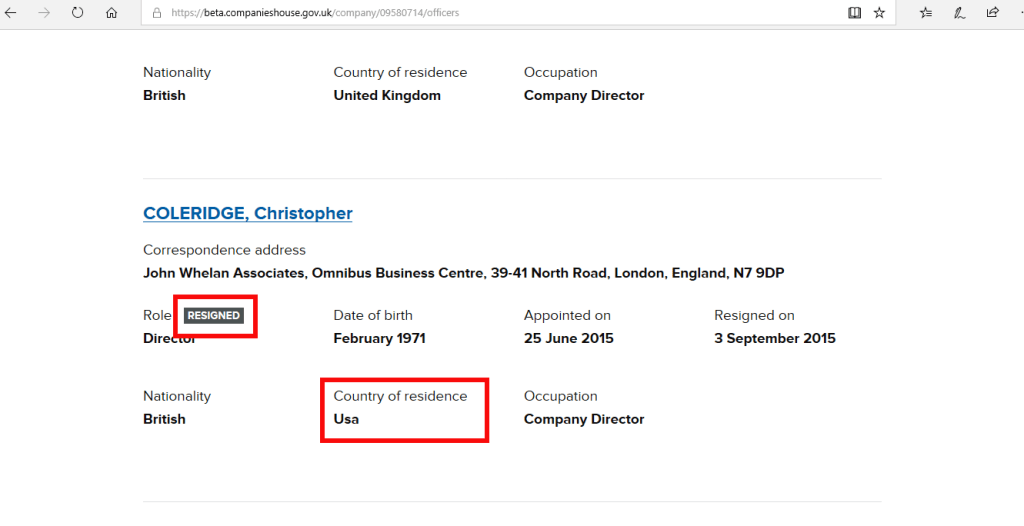Viewport: 1024px width, 526px height.
Task: Click the Country of residence Usa value
Action: (346, 419)
